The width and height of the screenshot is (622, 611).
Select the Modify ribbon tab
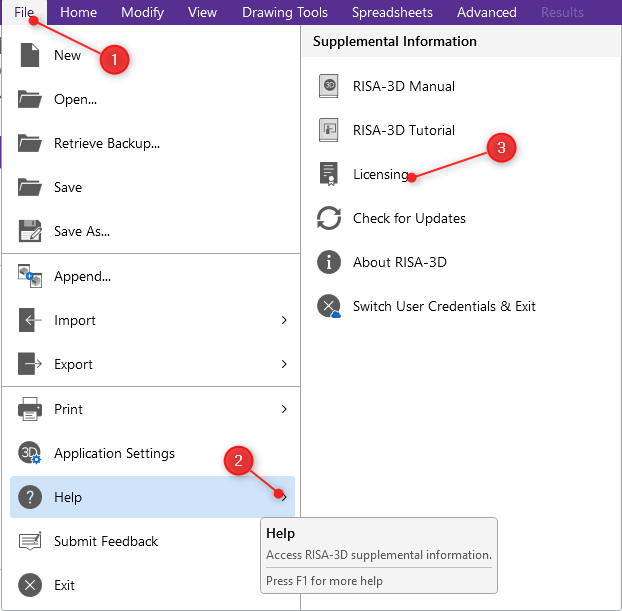[142, 13]
